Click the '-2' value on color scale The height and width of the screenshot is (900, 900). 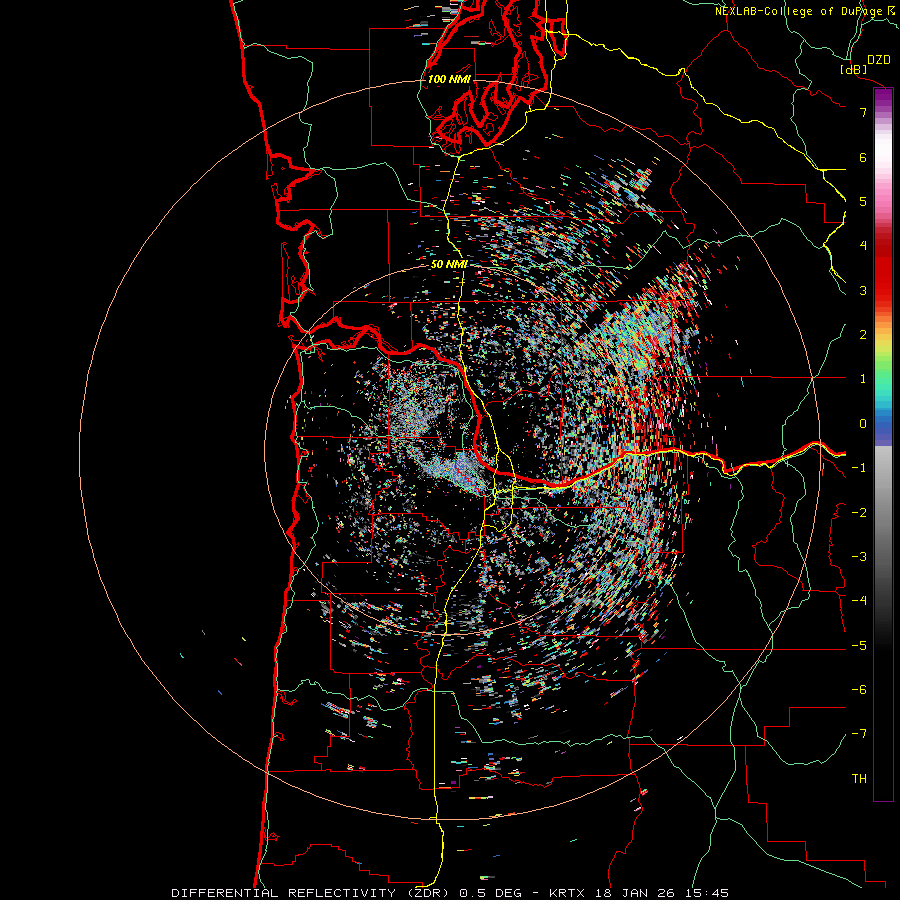point(859,513)
